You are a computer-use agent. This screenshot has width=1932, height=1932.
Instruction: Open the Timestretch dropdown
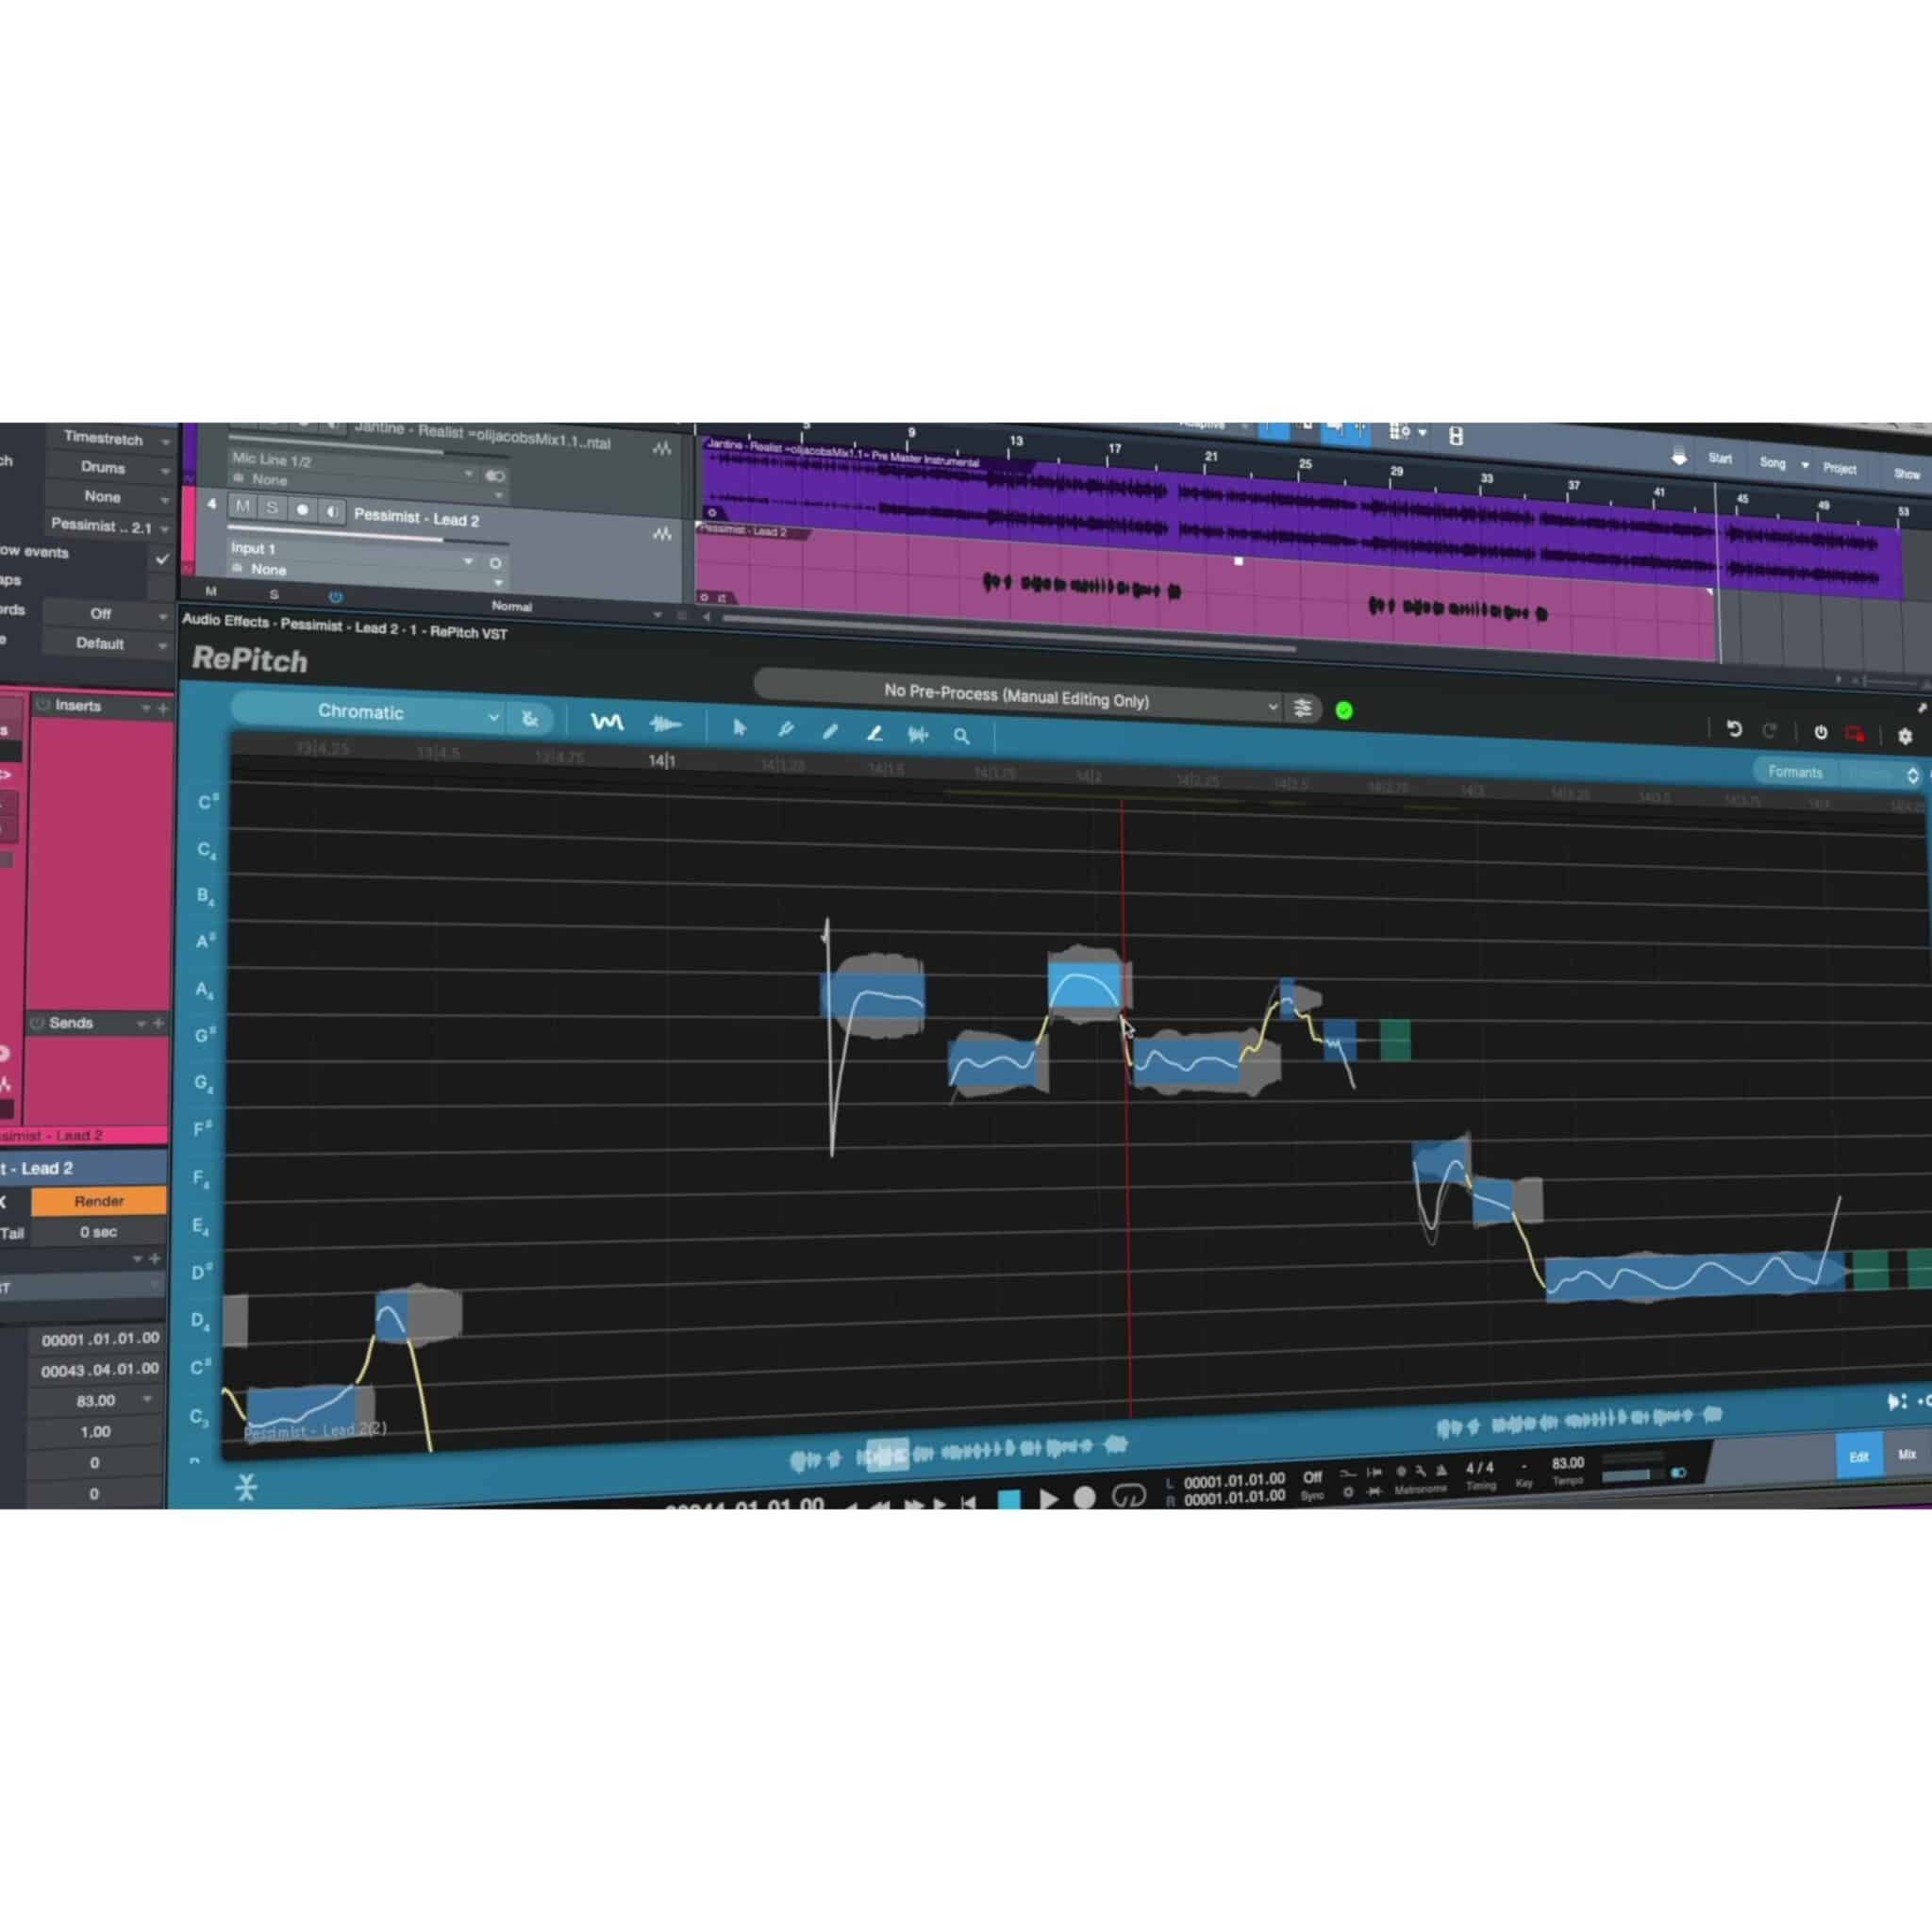[x=110, y=439]
